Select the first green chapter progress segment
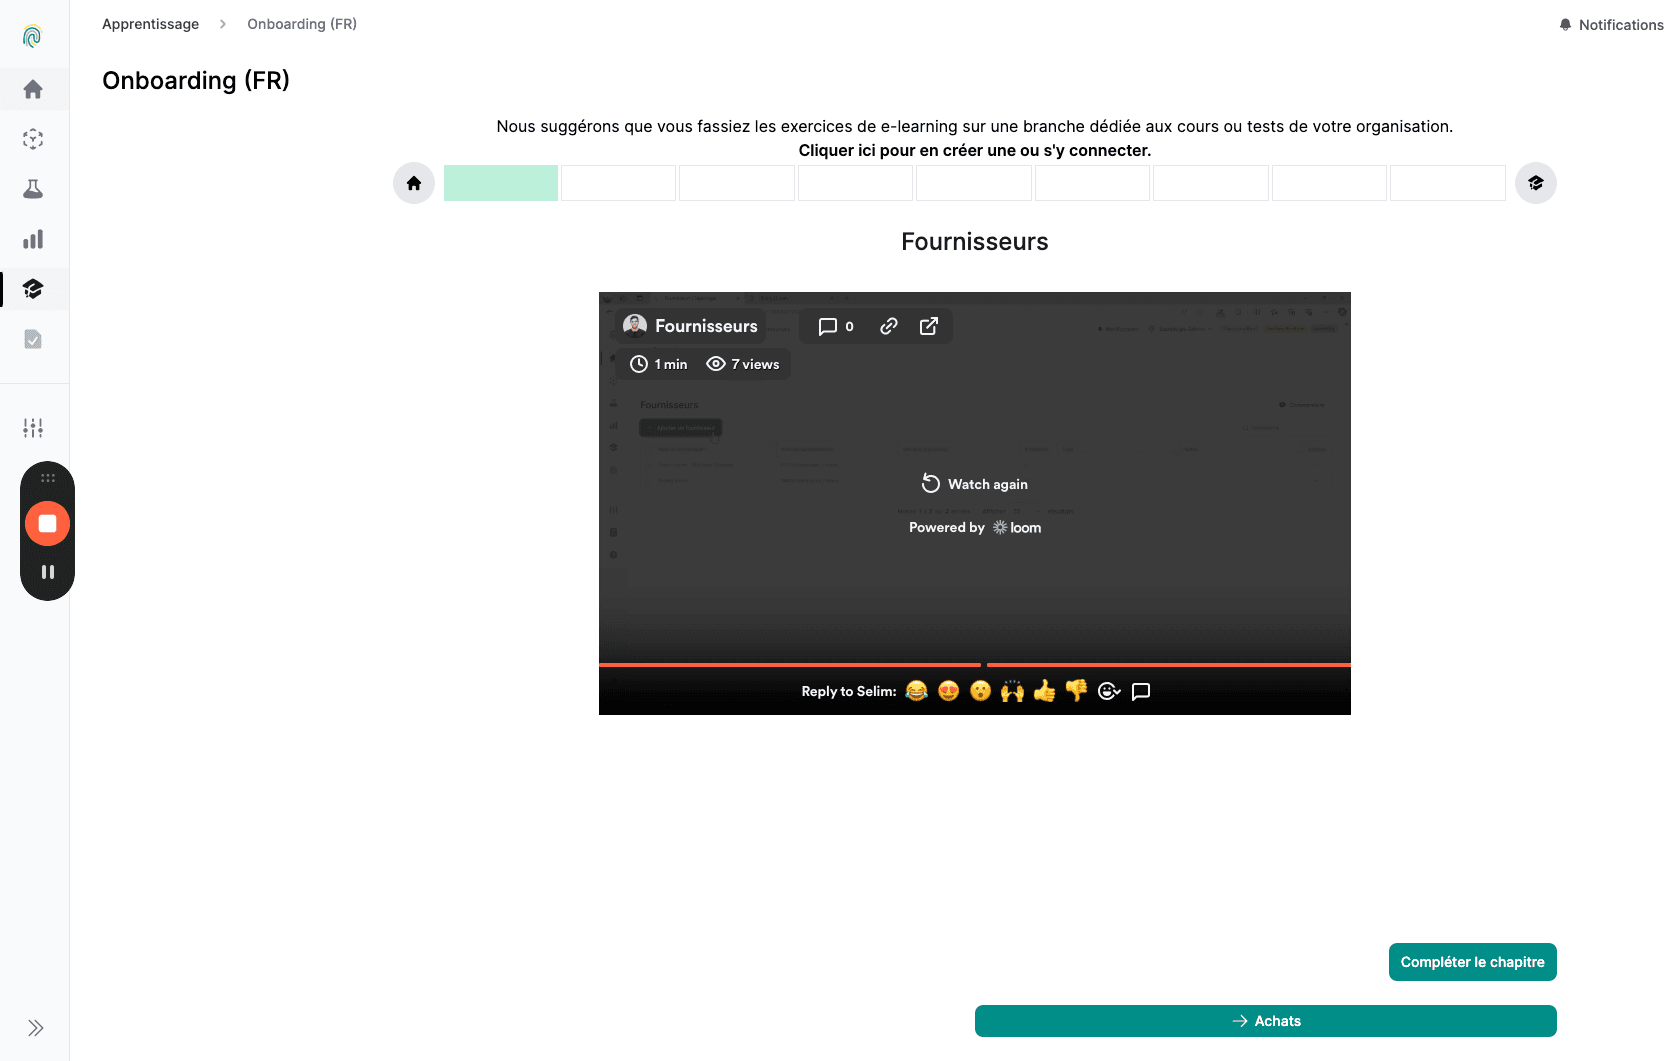 [x=501, y=183]
